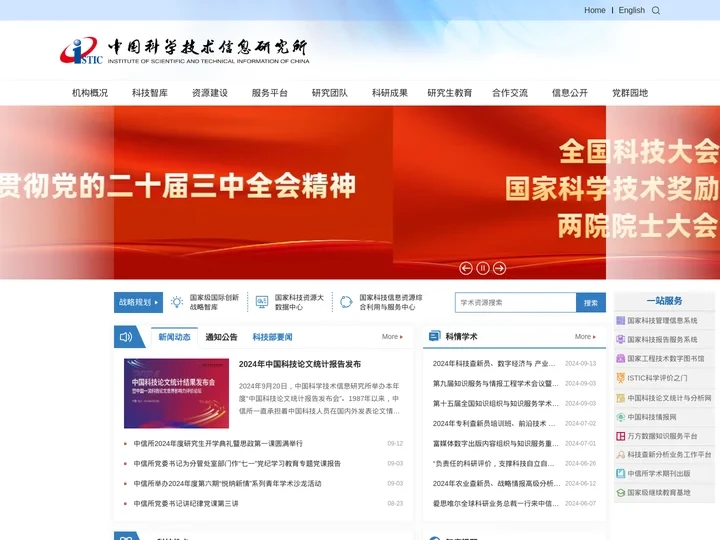Click the monitor icon for 国家科技资源大数据中心
Image resolution: width=720 pixels, height=540 pixels.
[262, 302]
